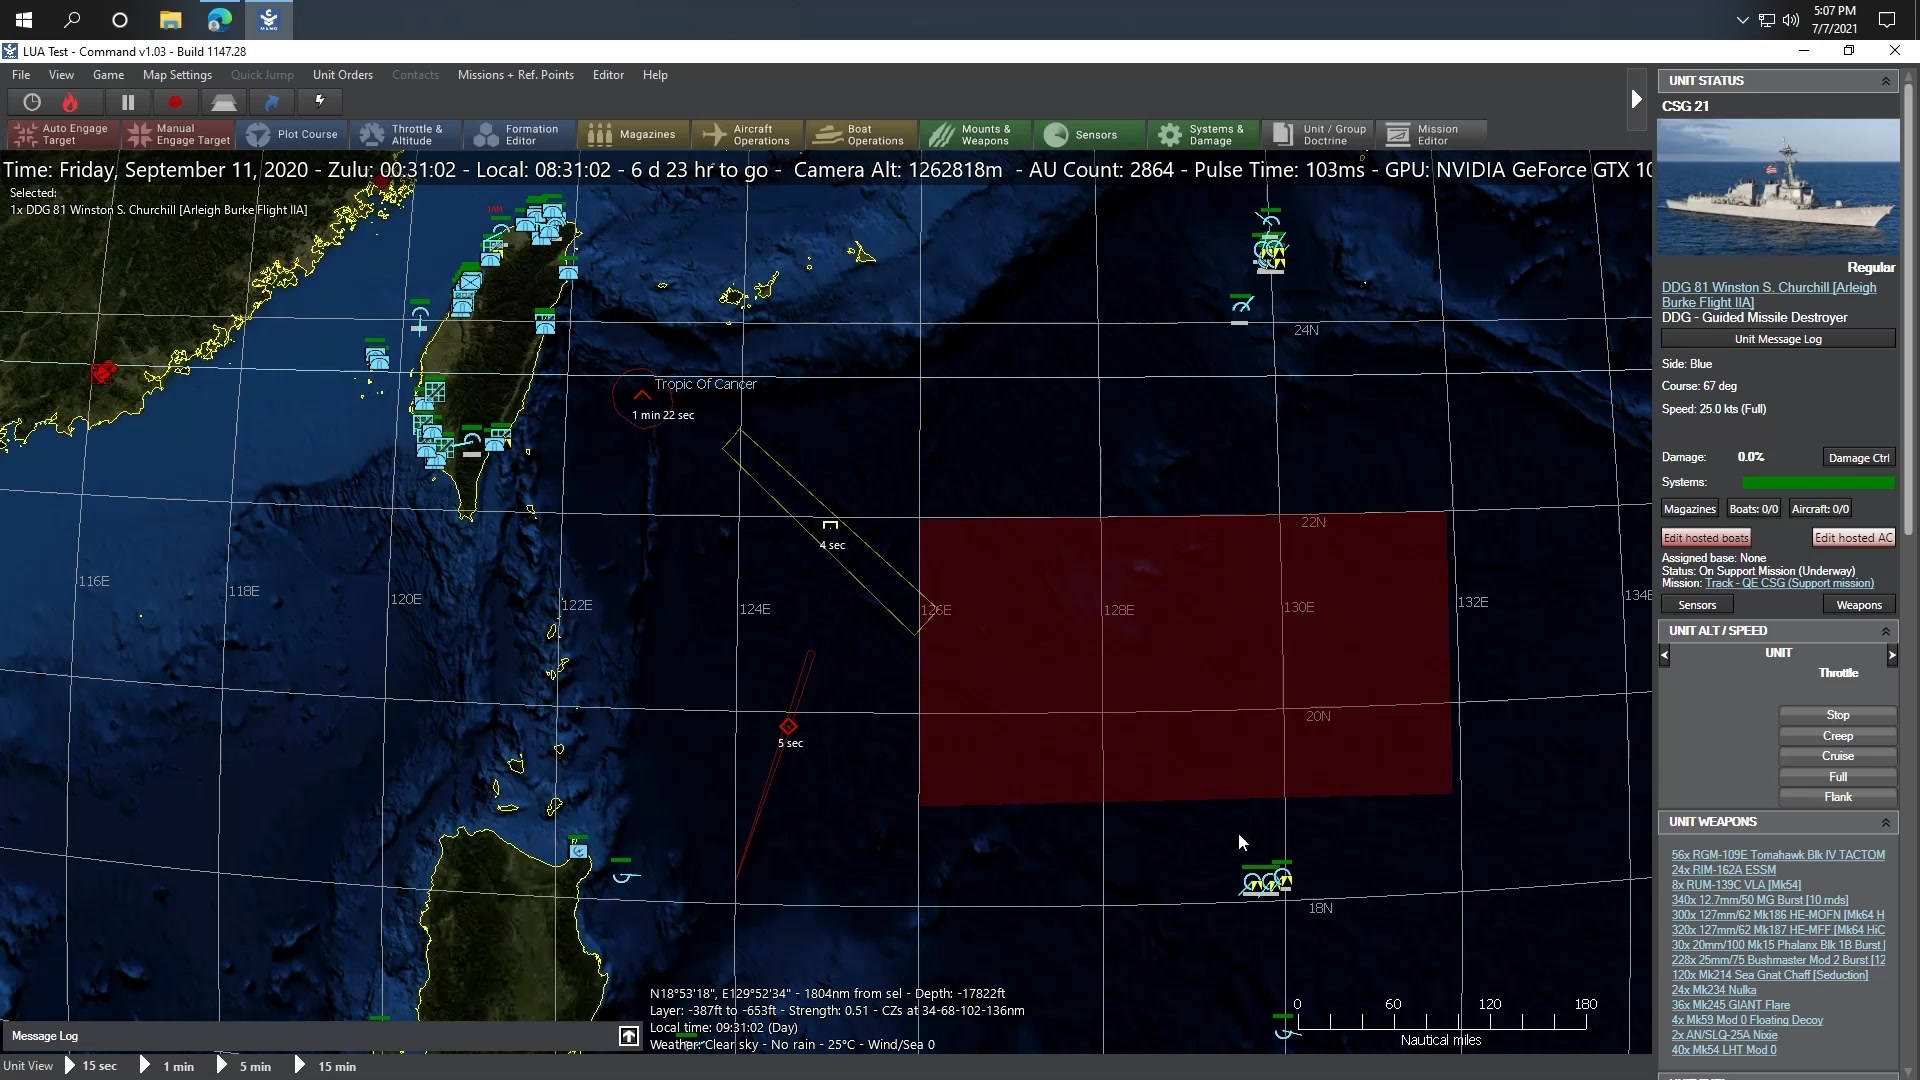Viewport: 1920px width, 1080px height.
Task: Open the File menu
Action: (21, 75)
